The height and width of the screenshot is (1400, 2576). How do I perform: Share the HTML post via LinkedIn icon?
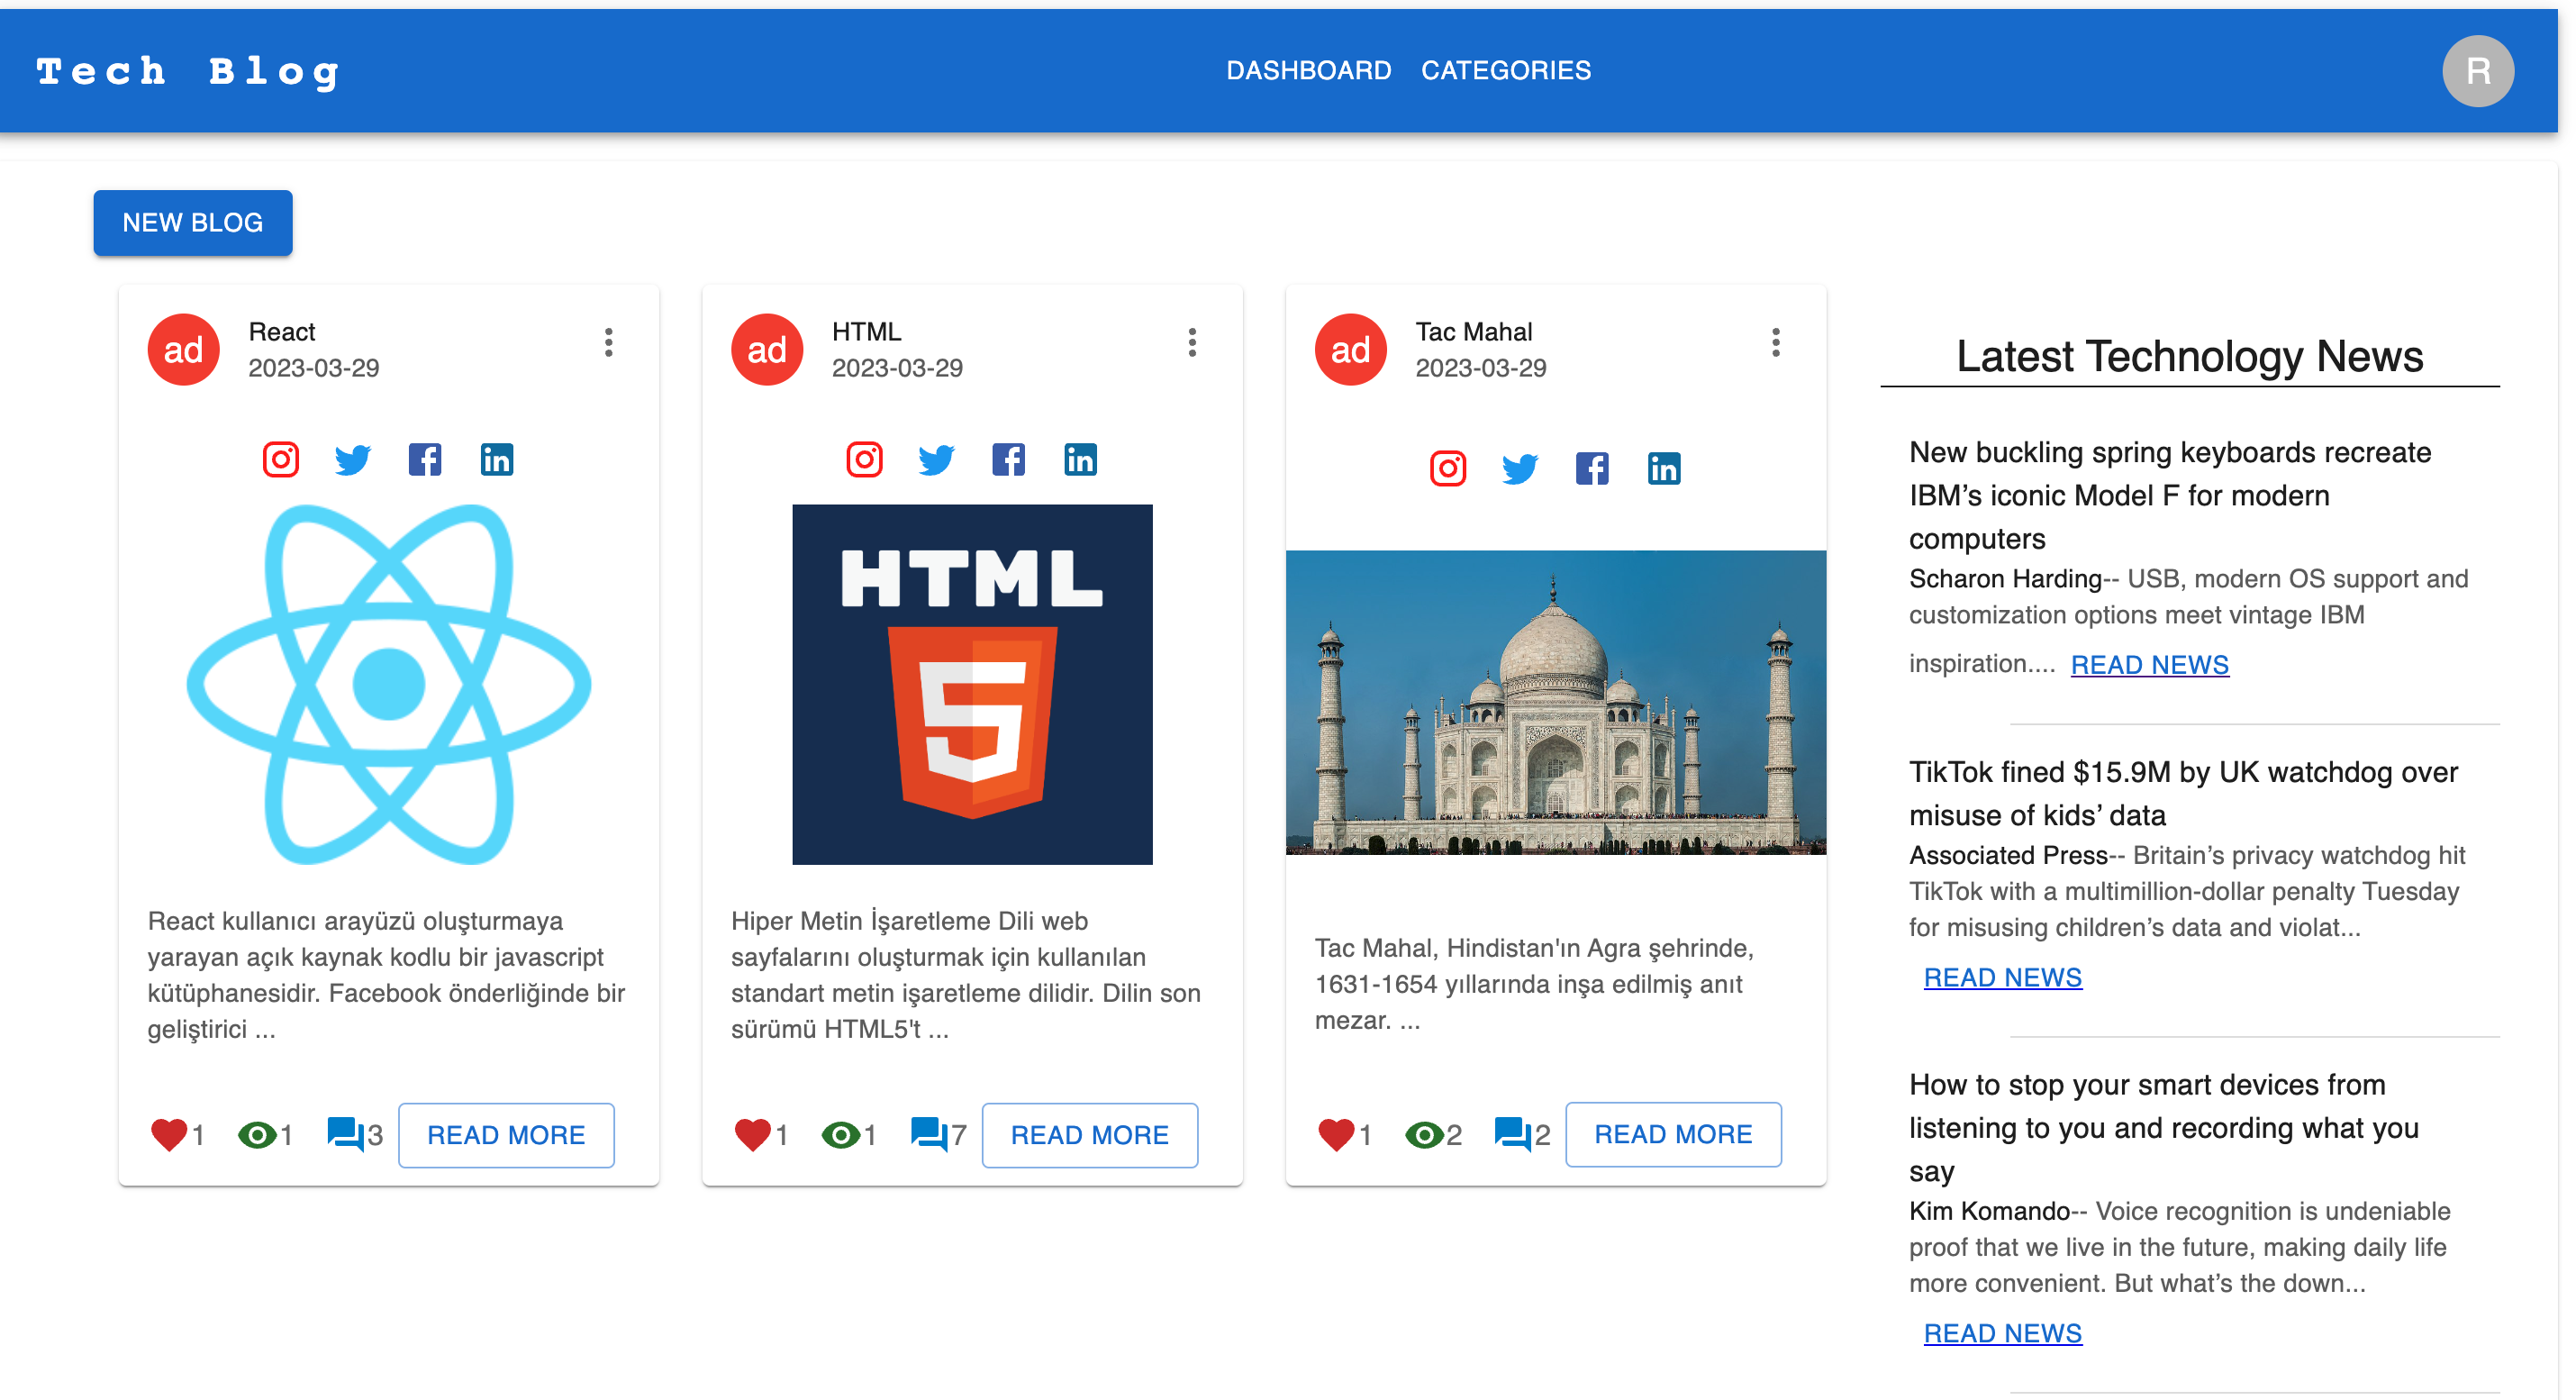1080,459
